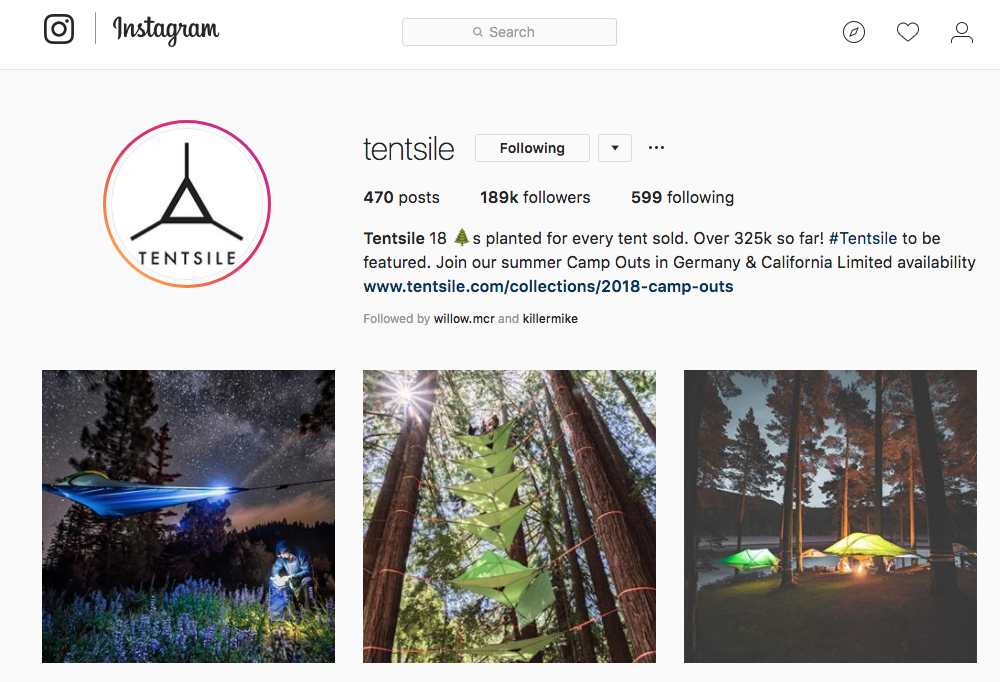Visit killermike follower profile
This screenshot has height=682, width=1000.
click(x=550, y=318)
